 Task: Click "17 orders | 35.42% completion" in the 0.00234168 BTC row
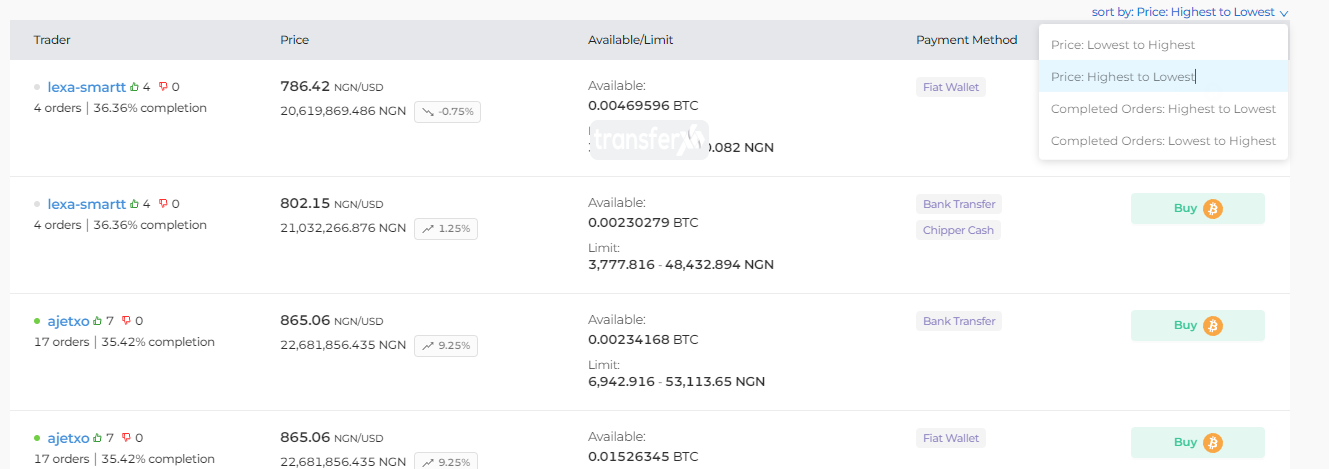click(124, 342)
